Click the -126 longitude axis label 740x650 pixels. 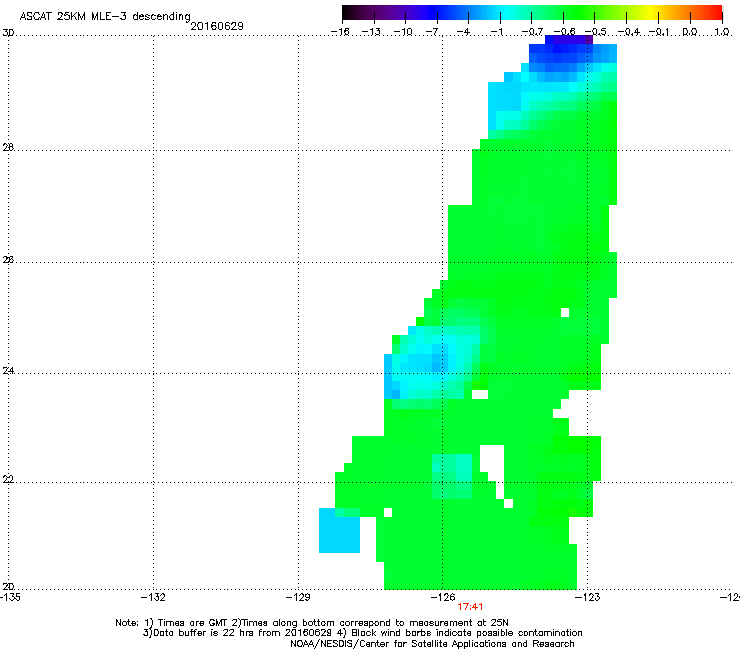(x=443, y=597)
